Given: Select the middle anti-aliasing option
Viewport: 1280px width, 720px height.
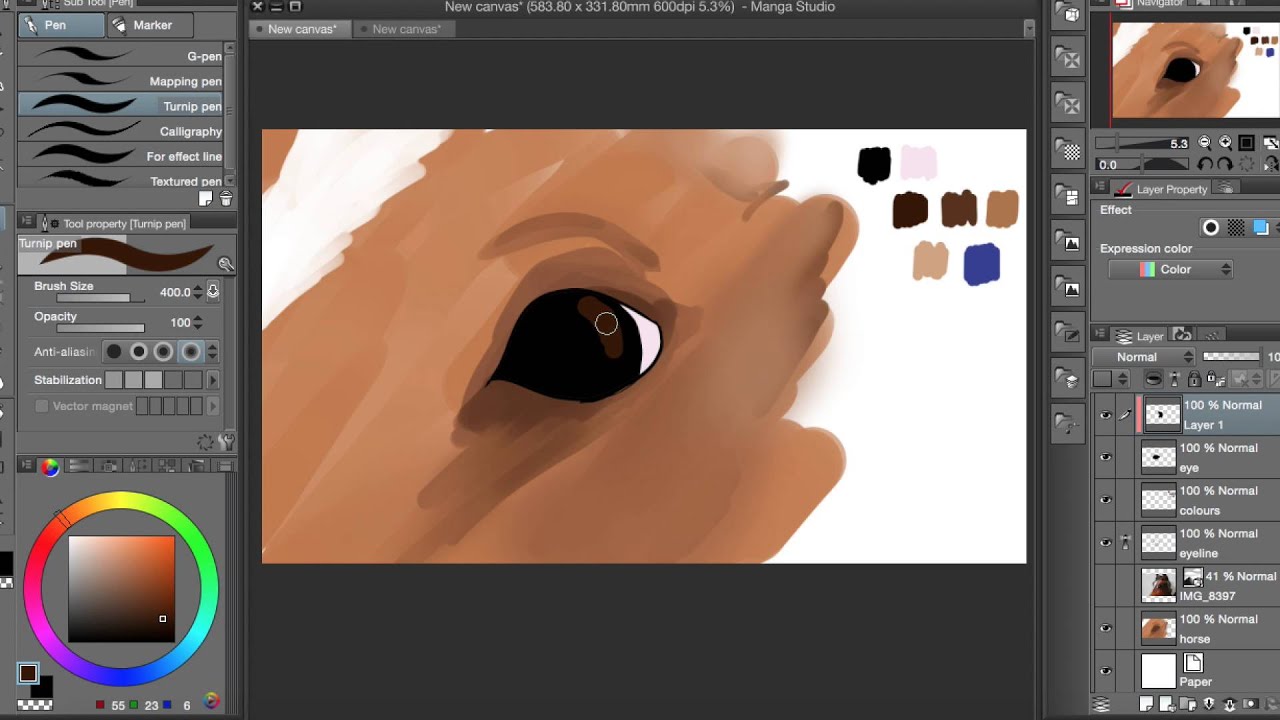Looking at the screenshot, I should (x=164, y=351).
